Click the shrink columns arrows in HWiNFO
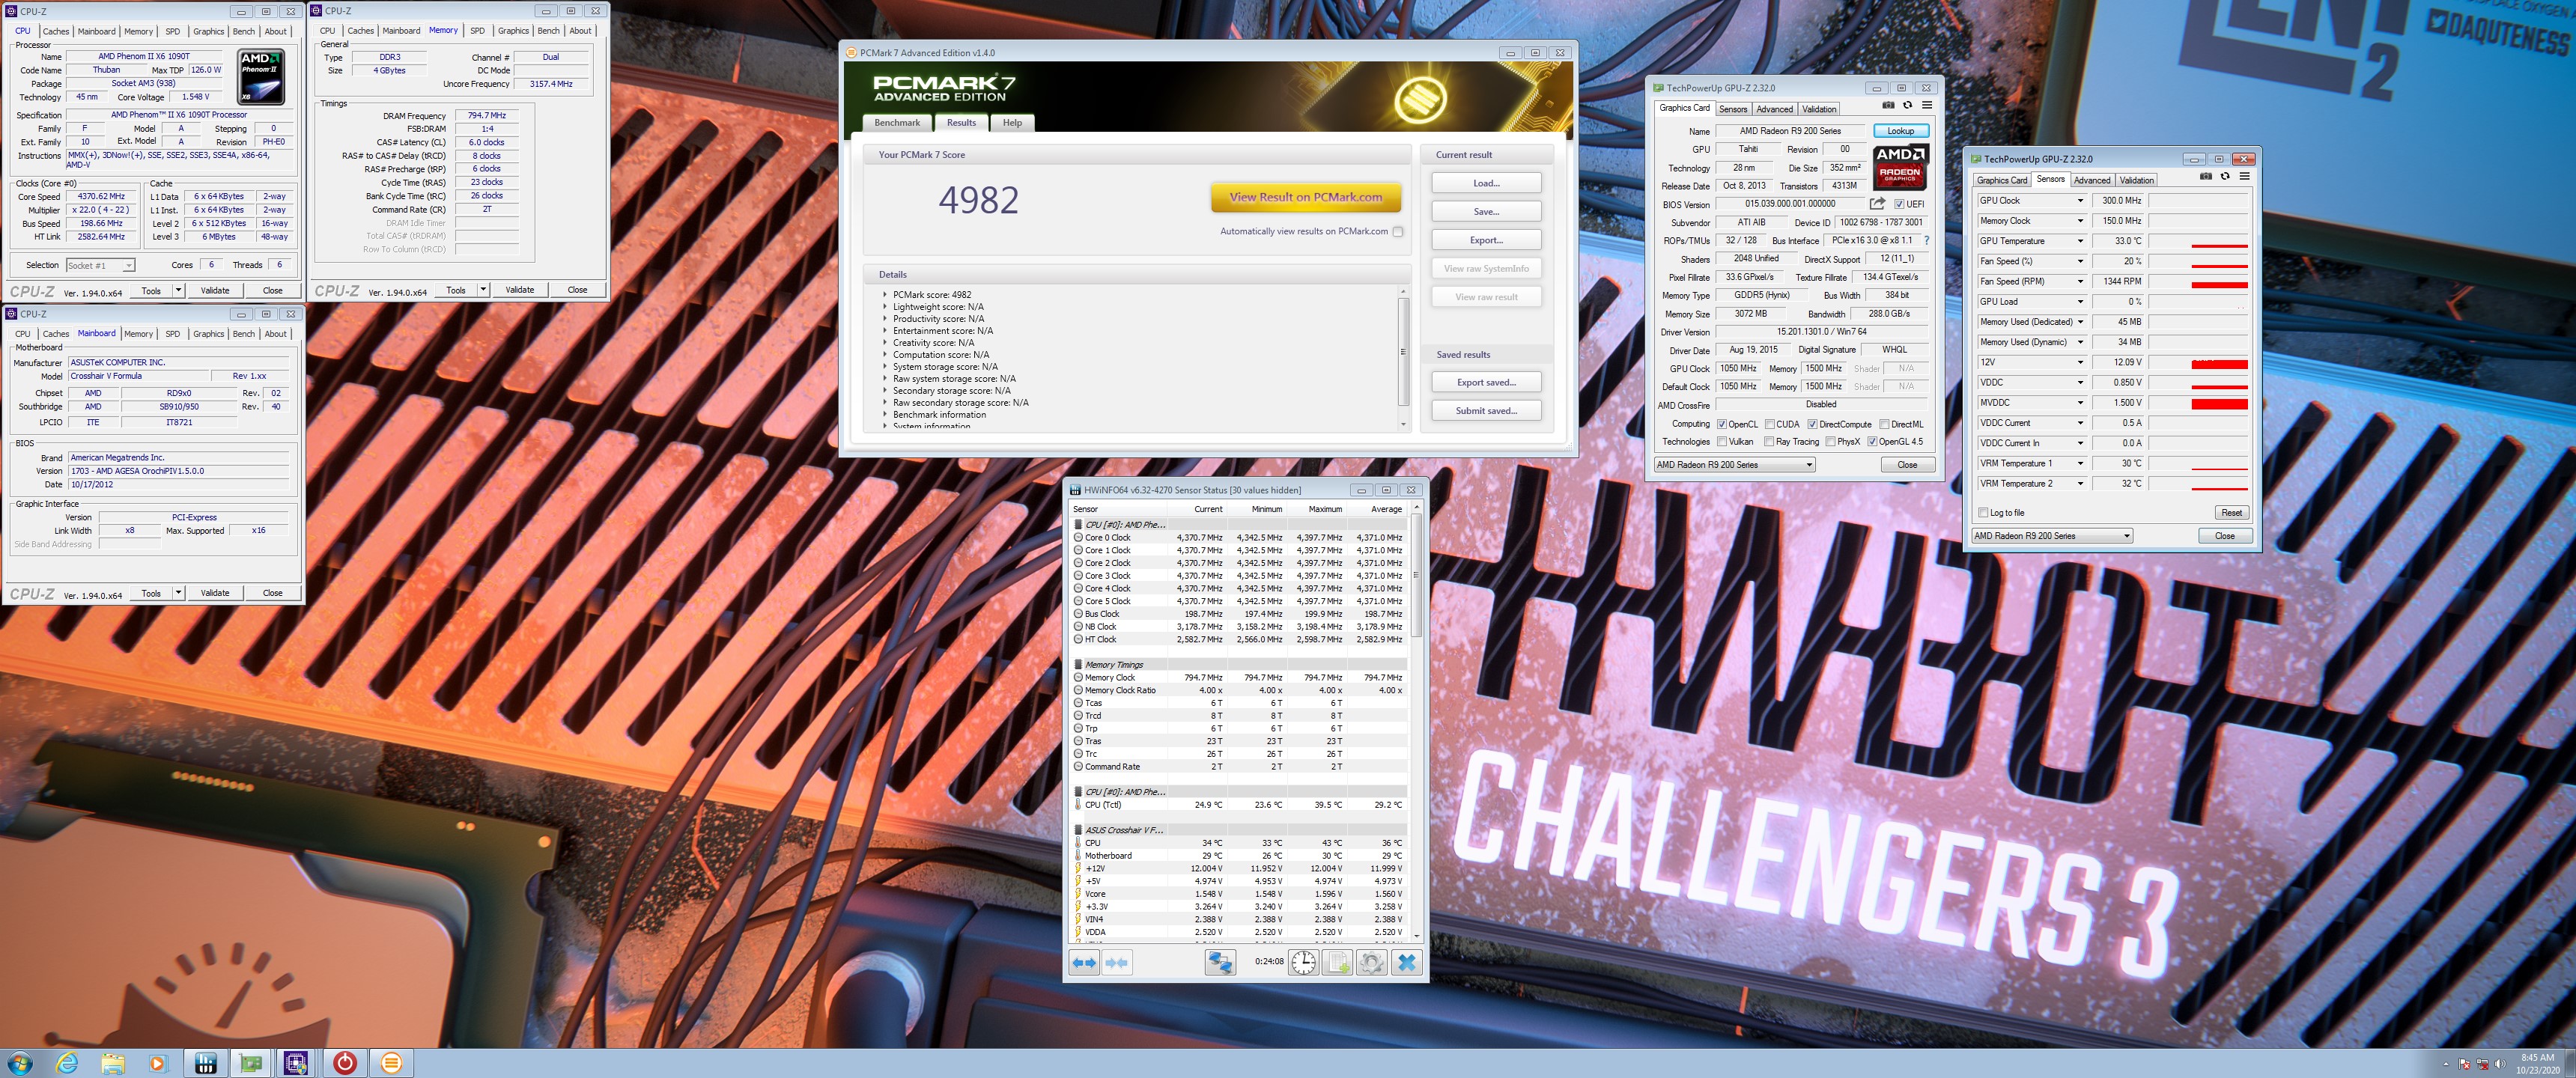The image size is (2576, 1078). 1117,962
